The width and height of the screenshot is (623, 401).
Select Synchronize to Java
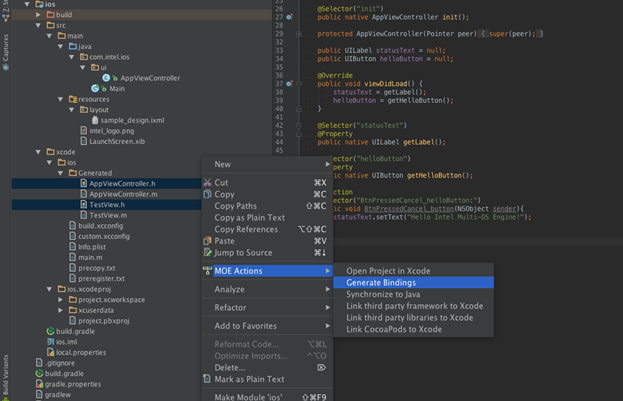(x=414, y=294)
